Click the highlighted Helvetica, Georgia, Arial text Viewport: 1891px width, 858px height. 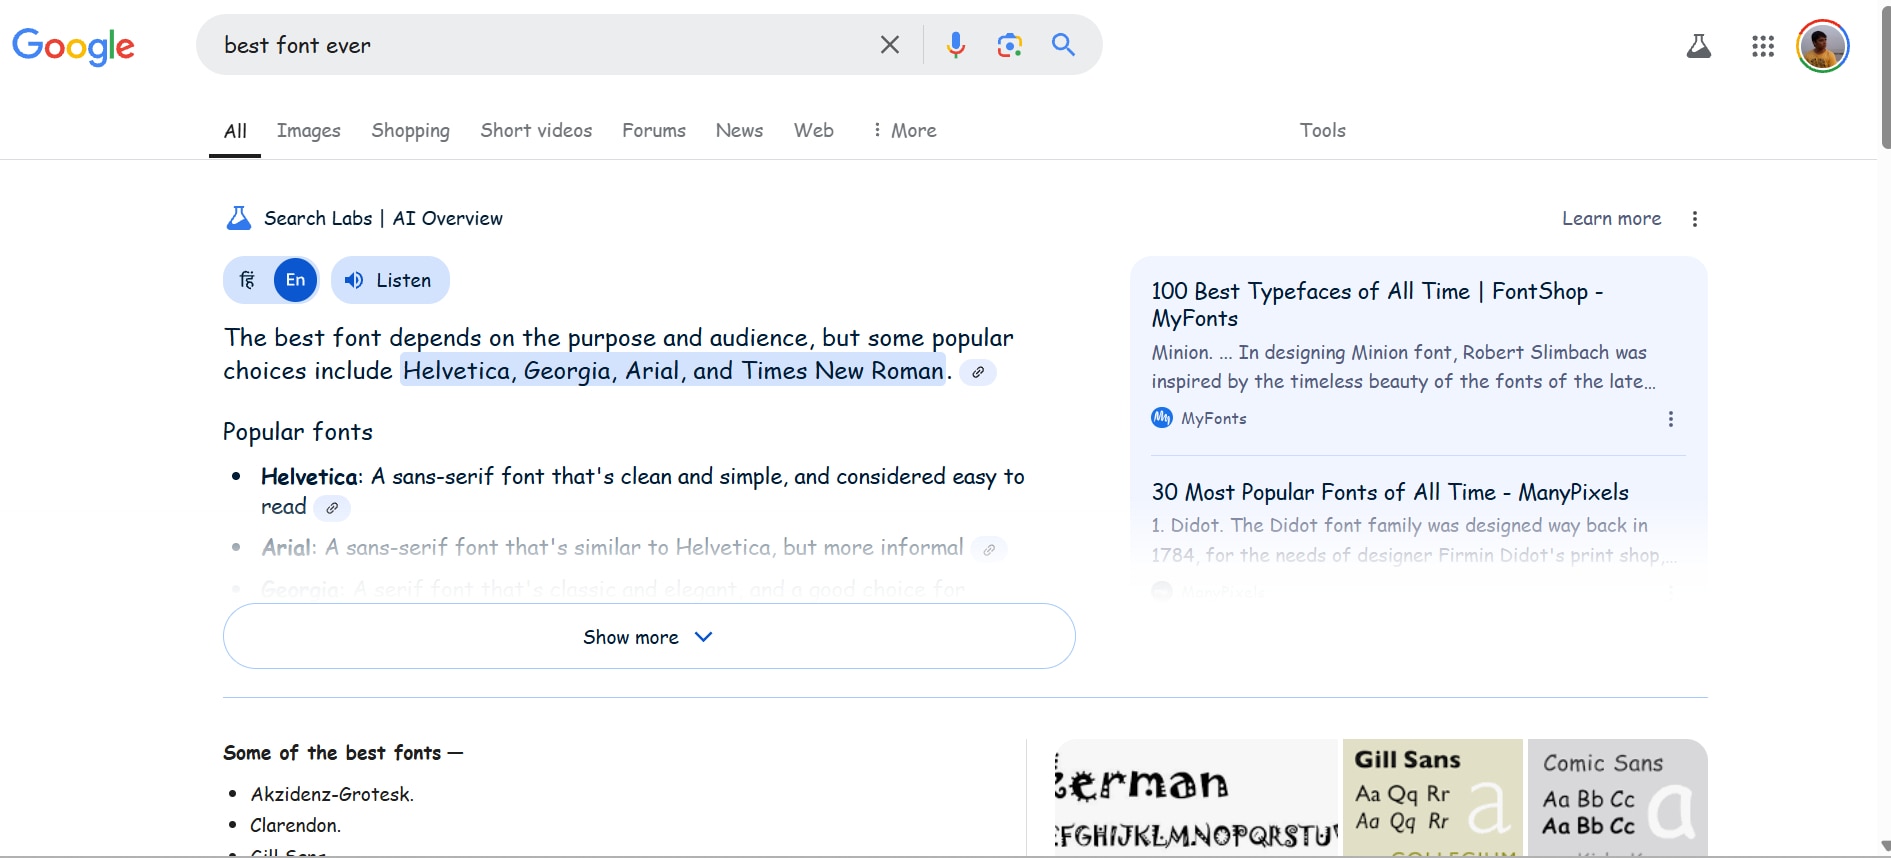tap(674, 371)
